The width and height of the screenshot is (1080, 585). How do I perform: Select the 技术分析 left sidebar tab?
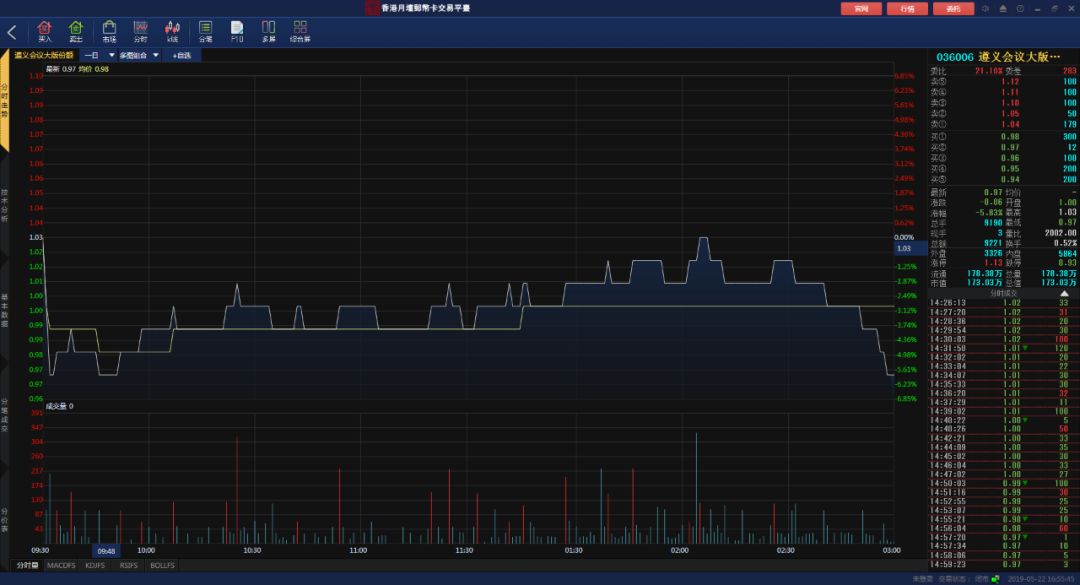4,205
